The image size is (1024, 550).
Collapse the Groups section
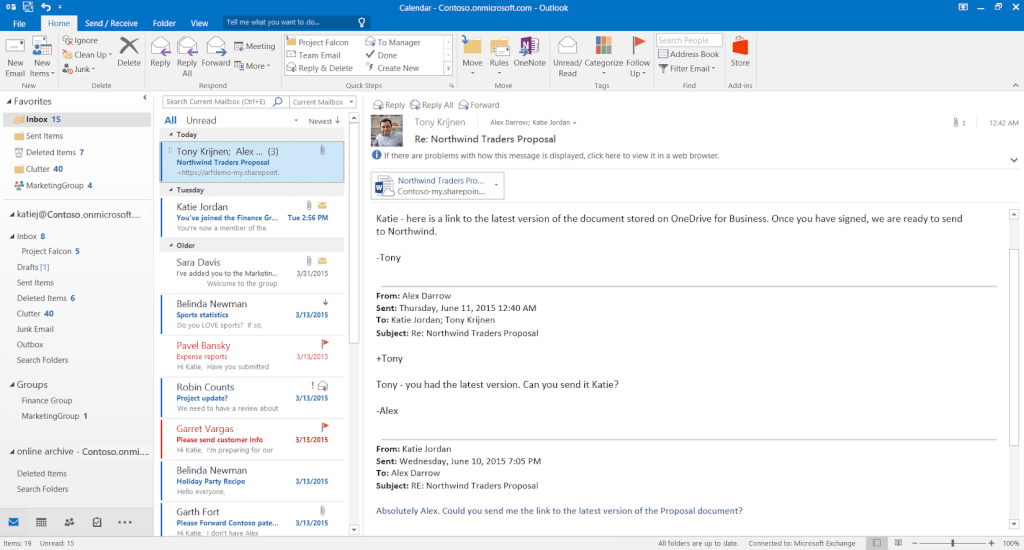(12, 385)
